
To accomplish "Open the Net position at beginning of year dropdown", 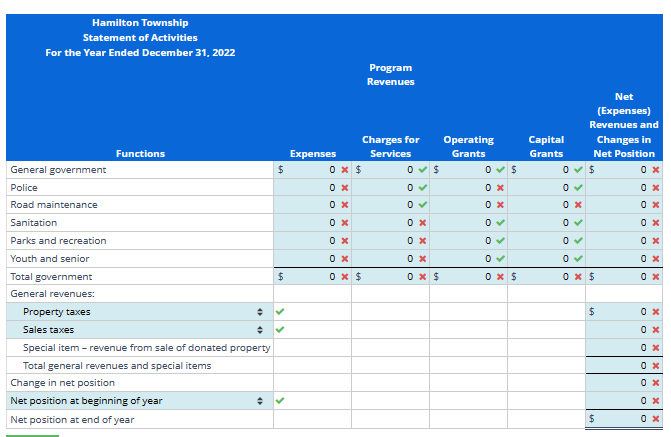I will coord(140,401).
